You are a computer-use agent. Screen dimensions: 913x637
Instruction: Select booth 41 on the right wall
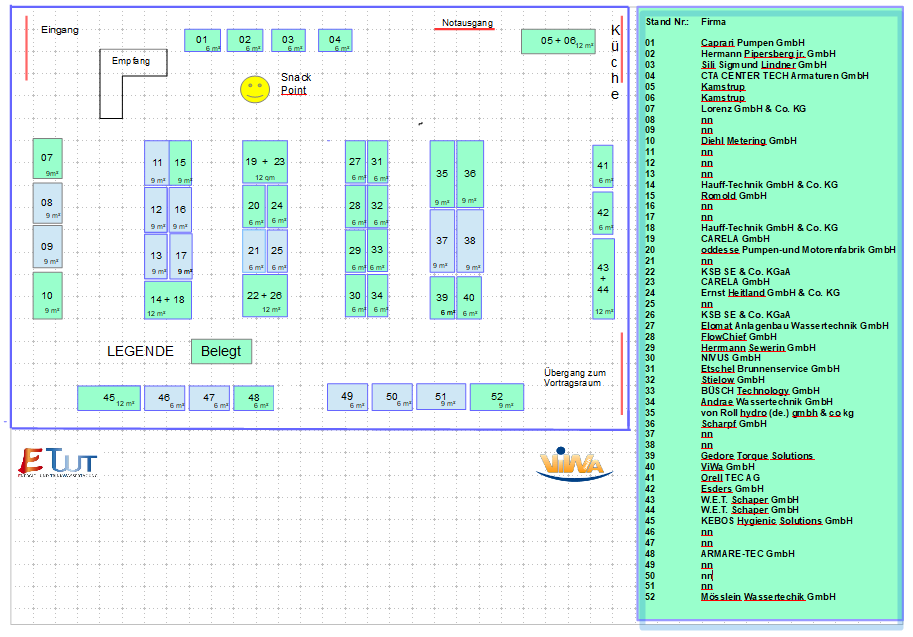[x=603, y=167]
